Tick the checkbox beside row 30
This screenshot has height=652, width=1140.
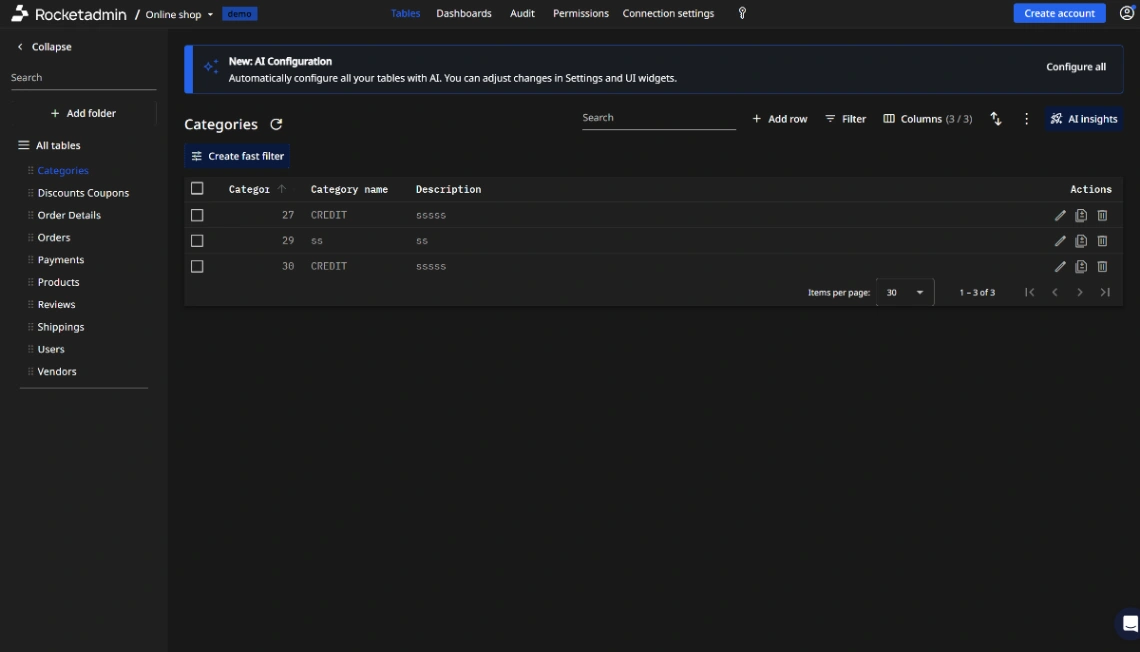pyautogui.click(x=197, y=266)
